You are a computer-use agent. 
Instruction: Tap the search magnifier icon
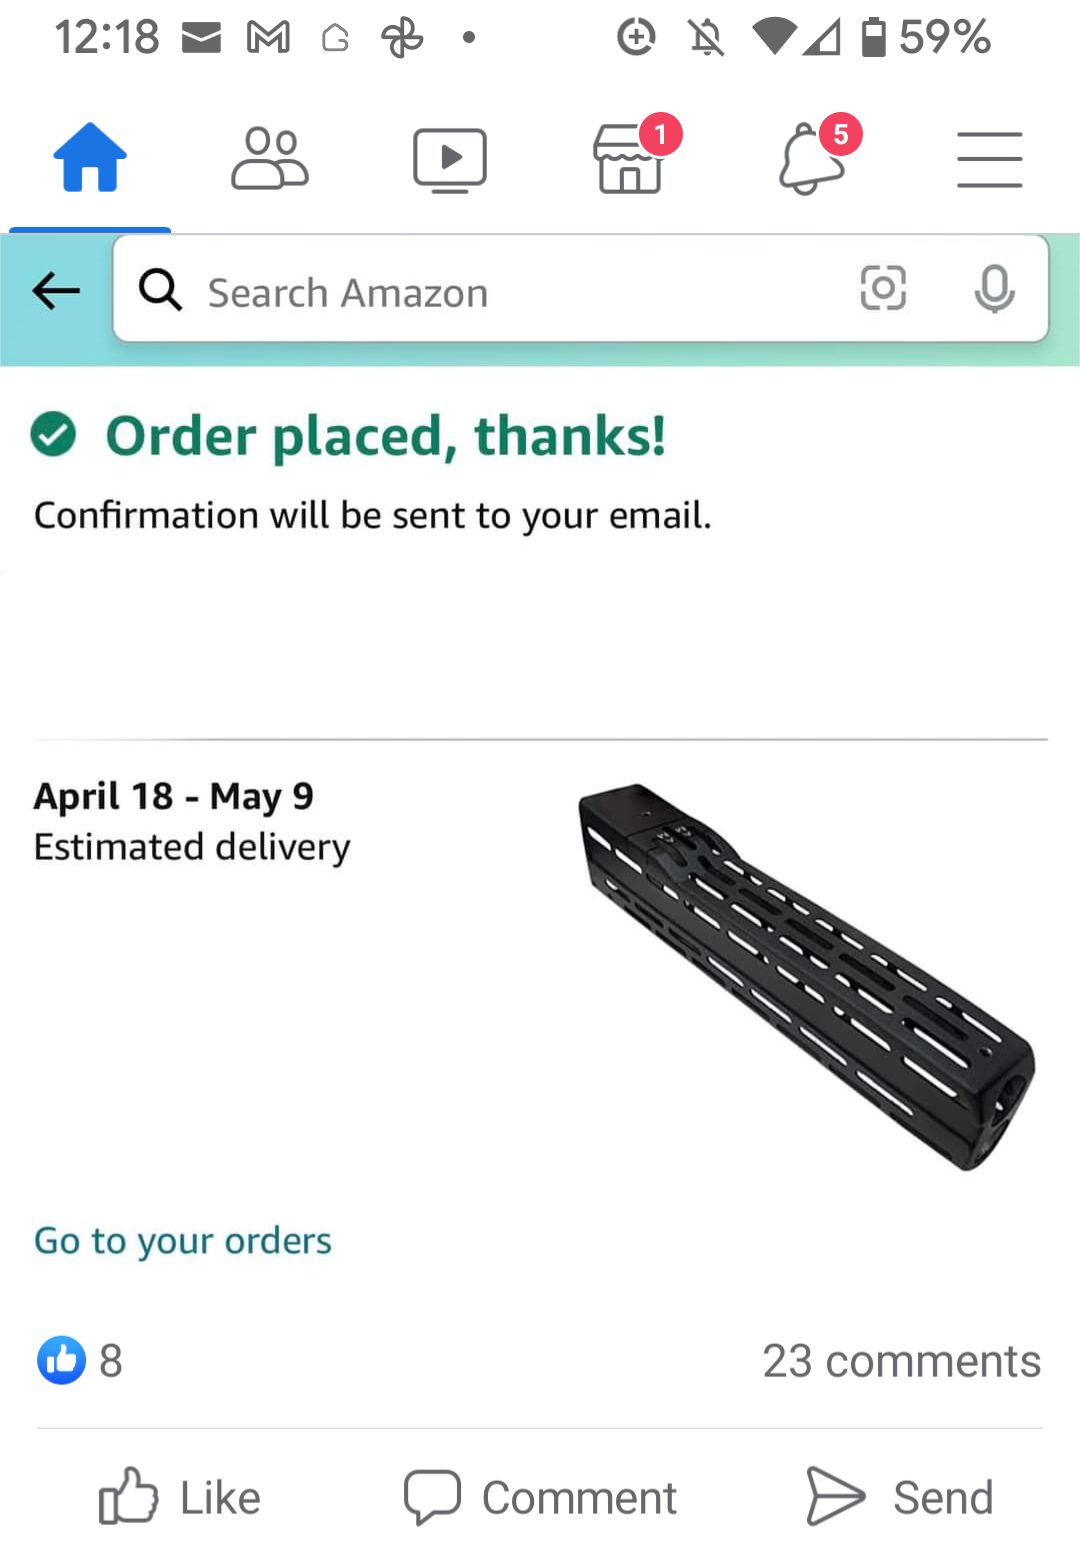tap(160, 291)
